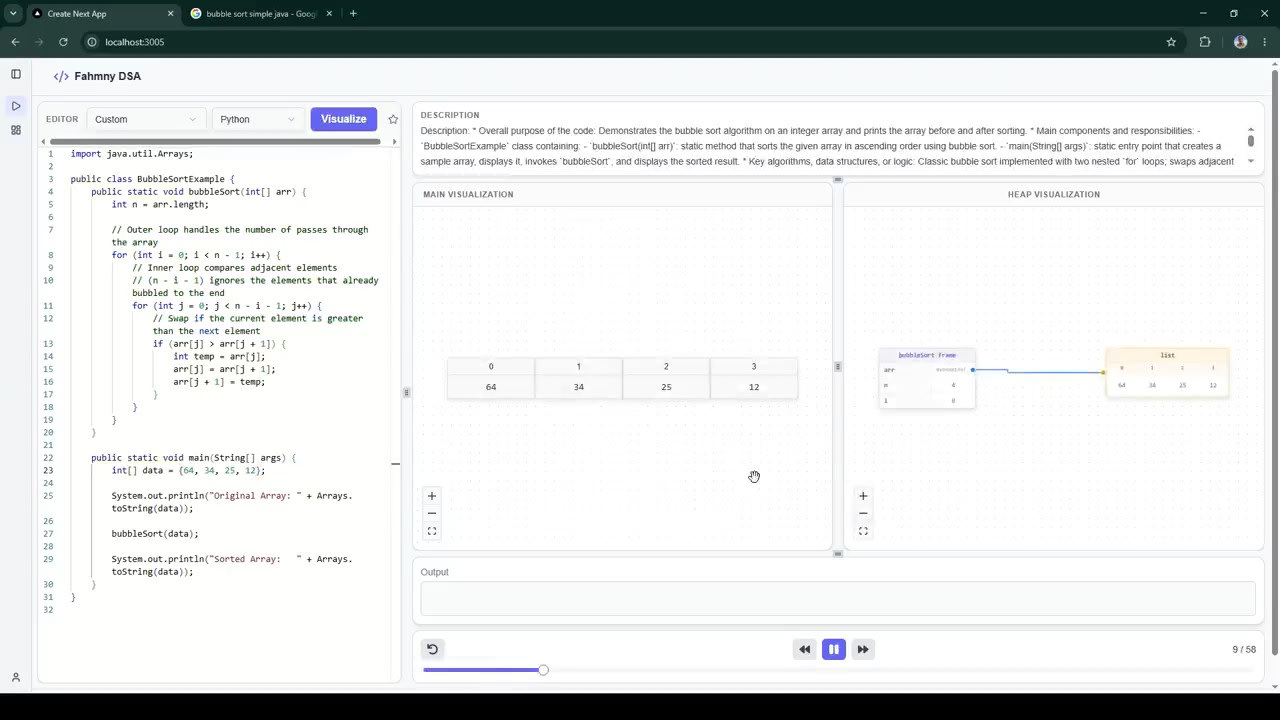
Task: Zoom out on the Heap Visualization canvas
Action: (x=863, y=513)
